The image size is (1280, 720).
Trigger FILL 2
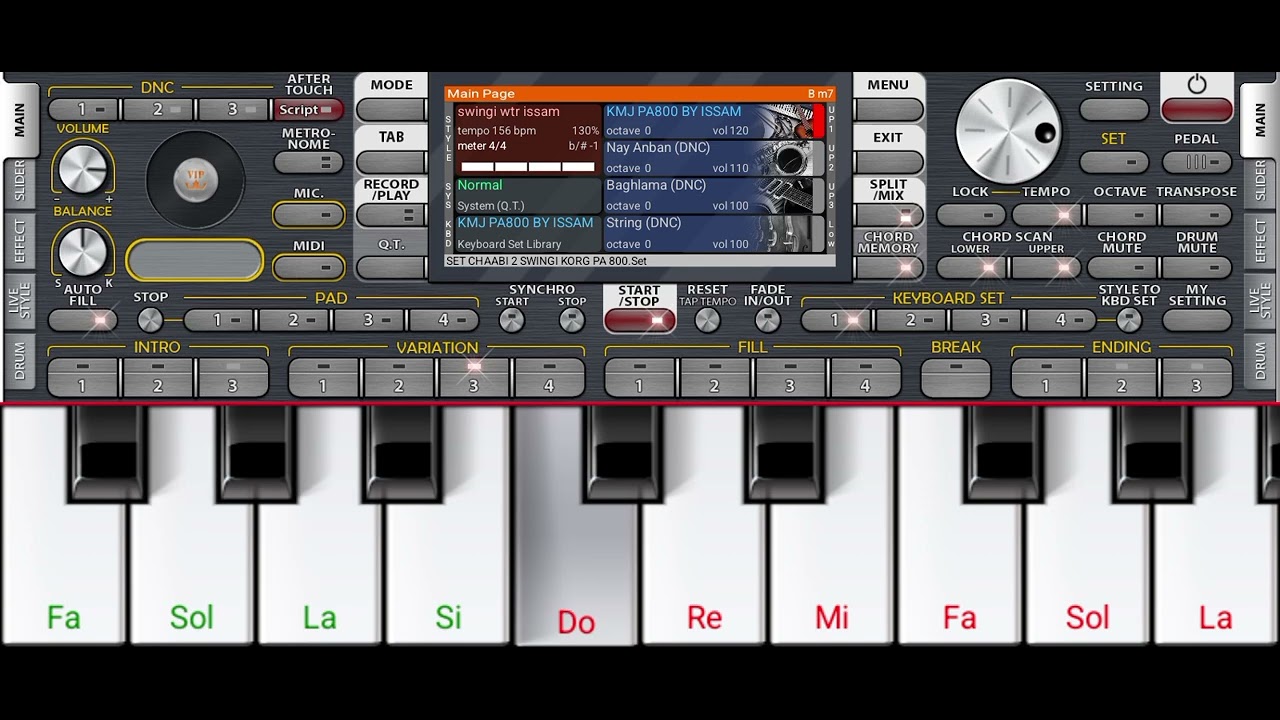[x=715, y=378]
